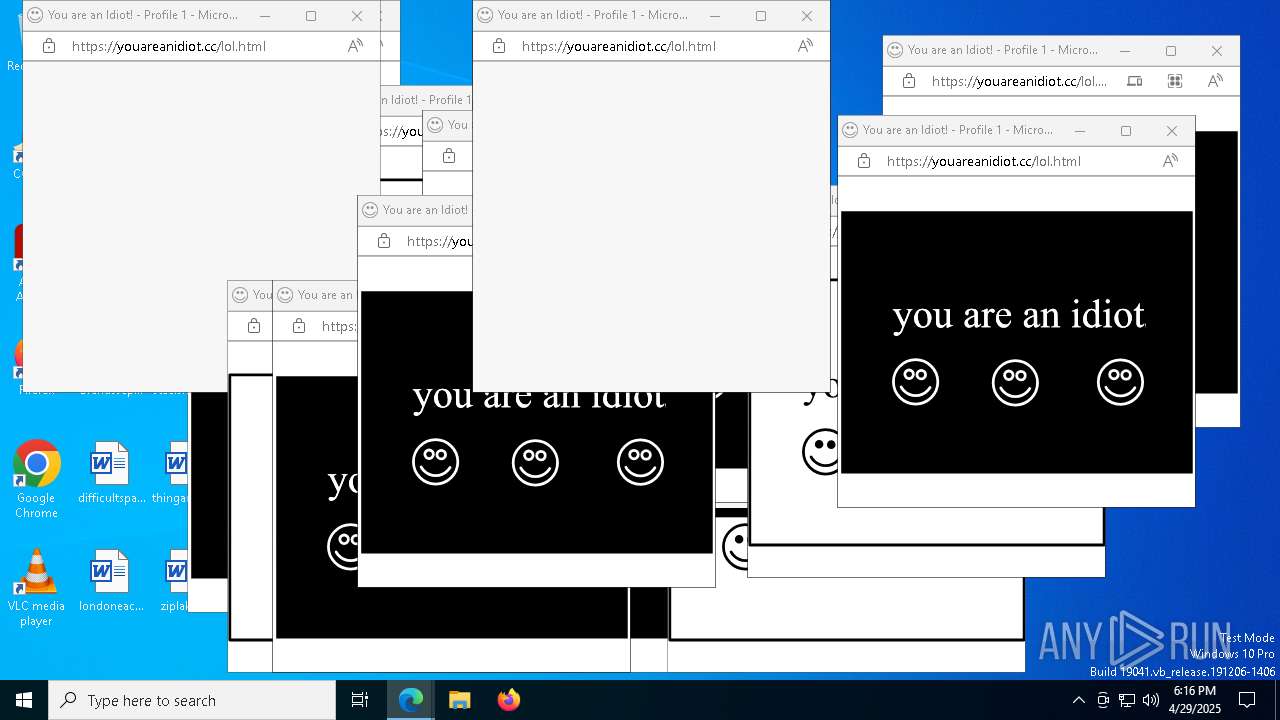Close the front right idiot window
Viewport: 1280px width, 720px height.
click(1172, 130)
